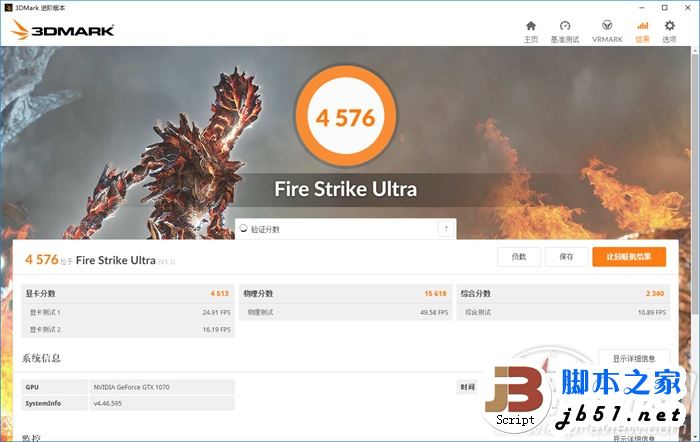
Task: Click the 24.91 FPS value
Action: pos(217,312)
